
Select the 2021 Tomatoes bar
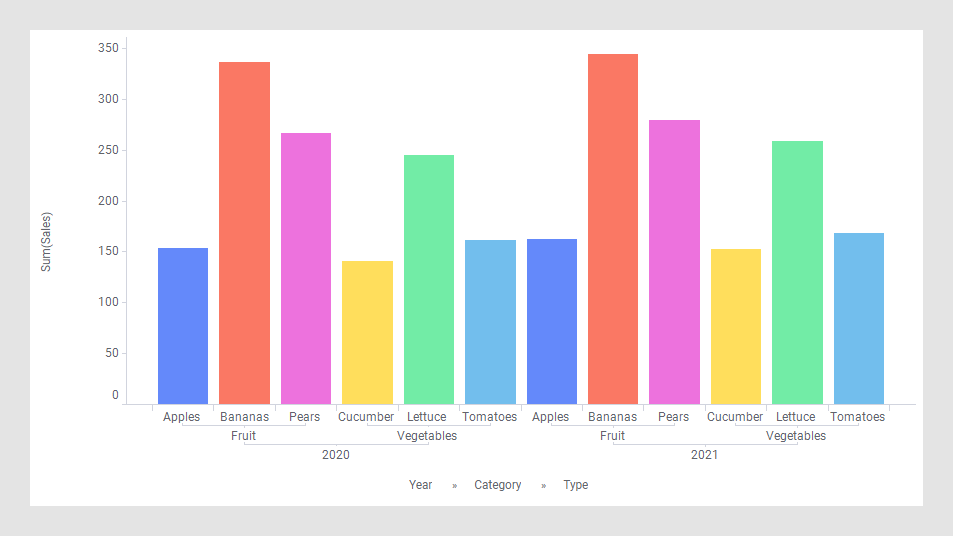click(859, 318)
